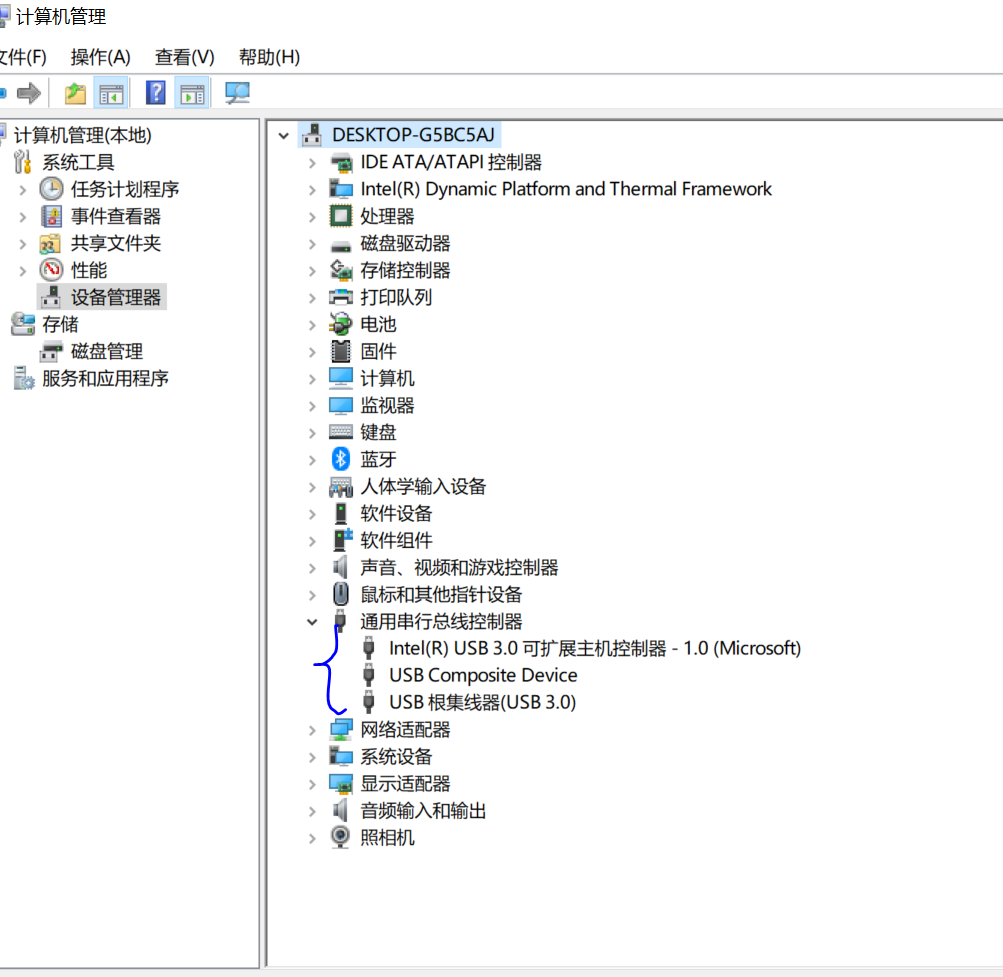The width and height of the screenshot is (1003, 977).
Task: Expand the 音频输入和输出 category arrow
Action: (x=312, y=811)
